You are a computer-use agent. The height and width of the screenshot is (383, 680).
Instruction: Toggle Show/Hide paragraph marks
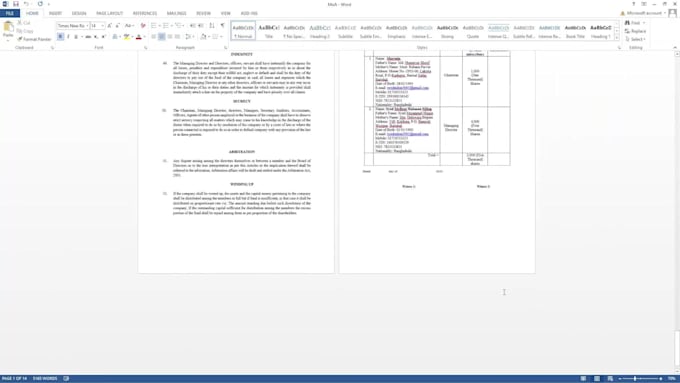[x=222, y=26]
